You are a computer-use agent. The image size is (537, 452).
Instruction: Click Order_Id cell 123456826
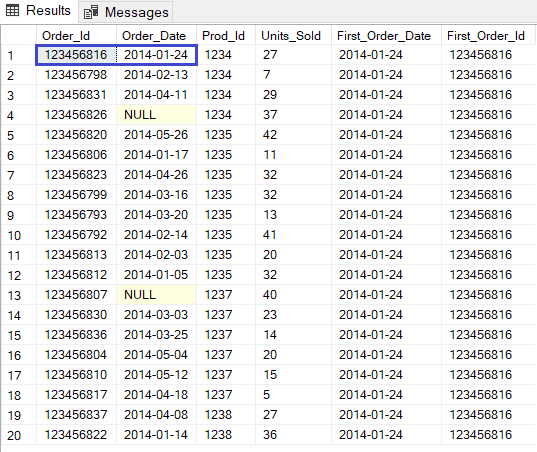76,115
